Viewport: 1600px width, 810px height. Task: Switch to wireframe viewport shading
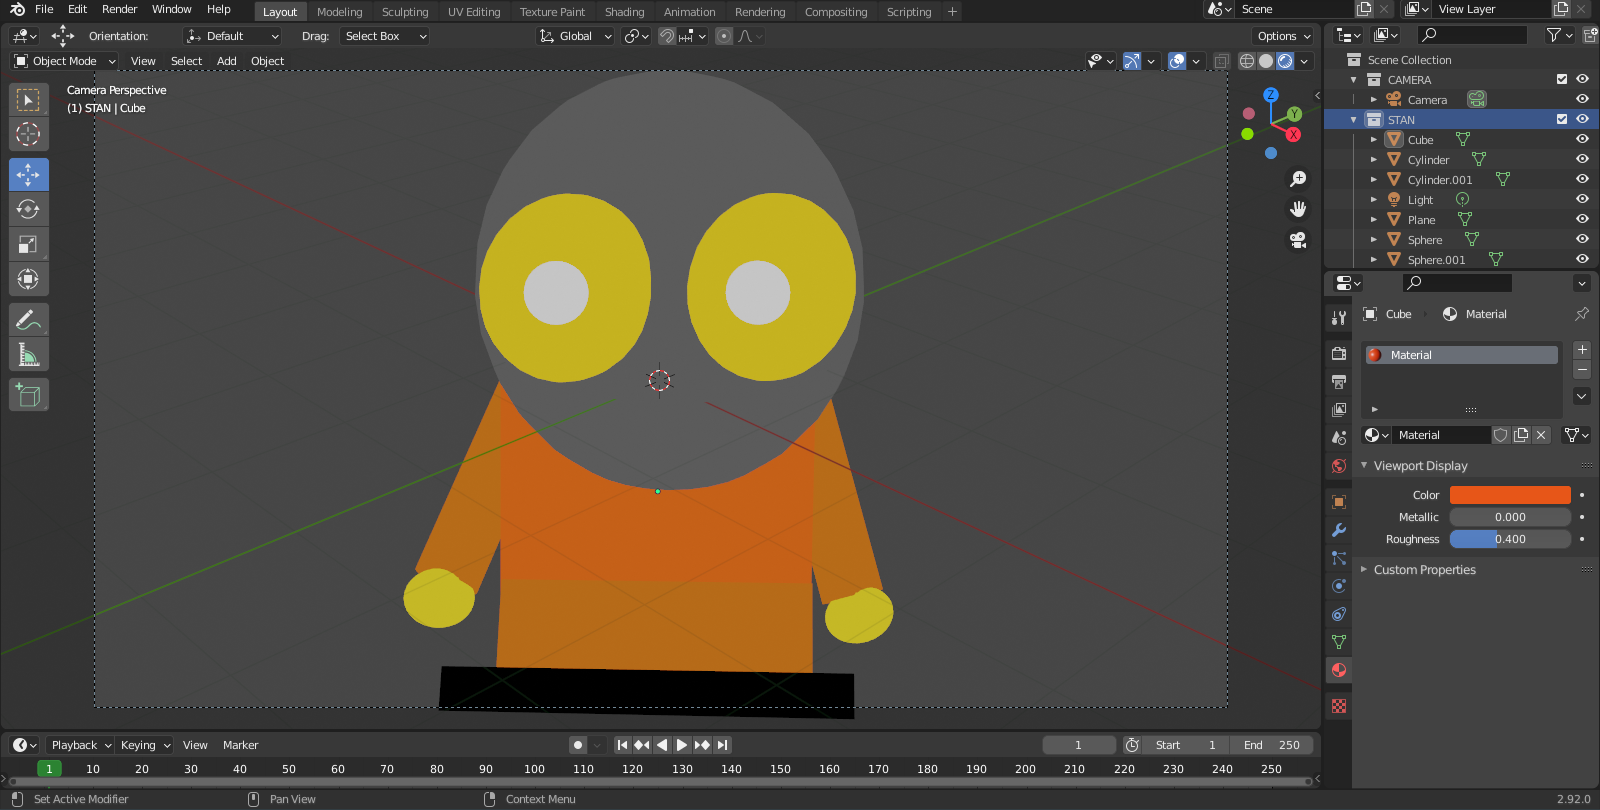click(1247, 61)
